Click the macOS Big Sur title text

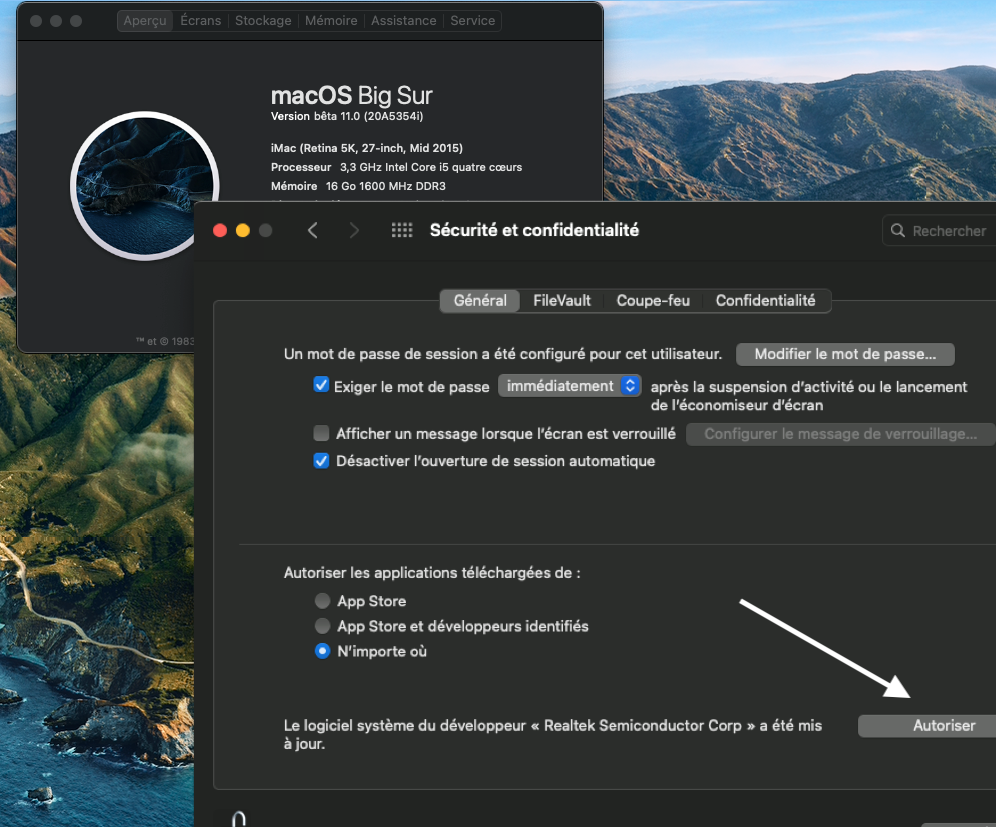[351, 95]
